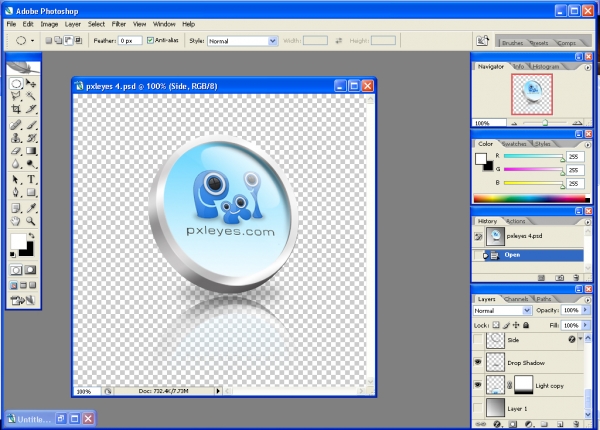
Task: Select the Blur tool
Action: (x=16, y=164)
